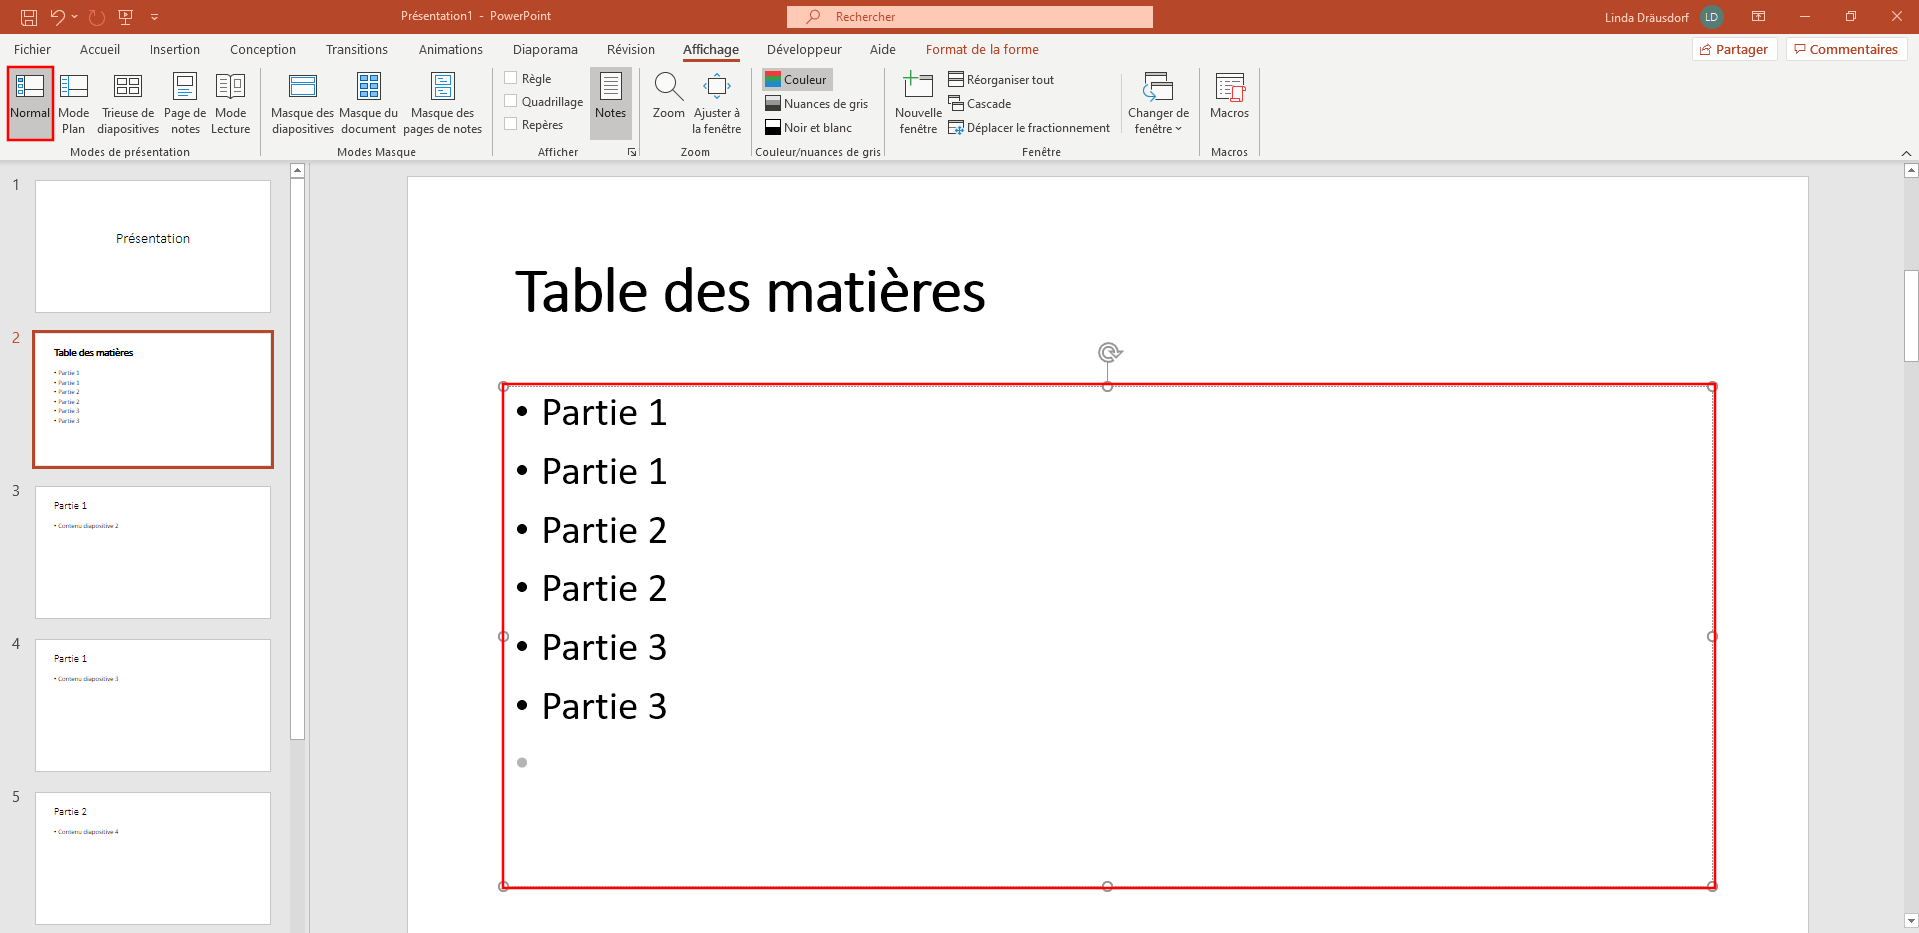Image resolution: width=1919 pixels, height=933 pixels.
Task: Open Masque du document
Action: coord(369,104)
